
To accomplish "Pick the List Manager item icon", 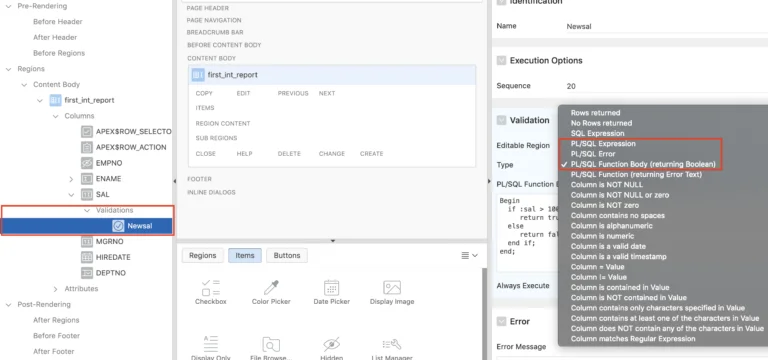I will (x=392, y=344).
